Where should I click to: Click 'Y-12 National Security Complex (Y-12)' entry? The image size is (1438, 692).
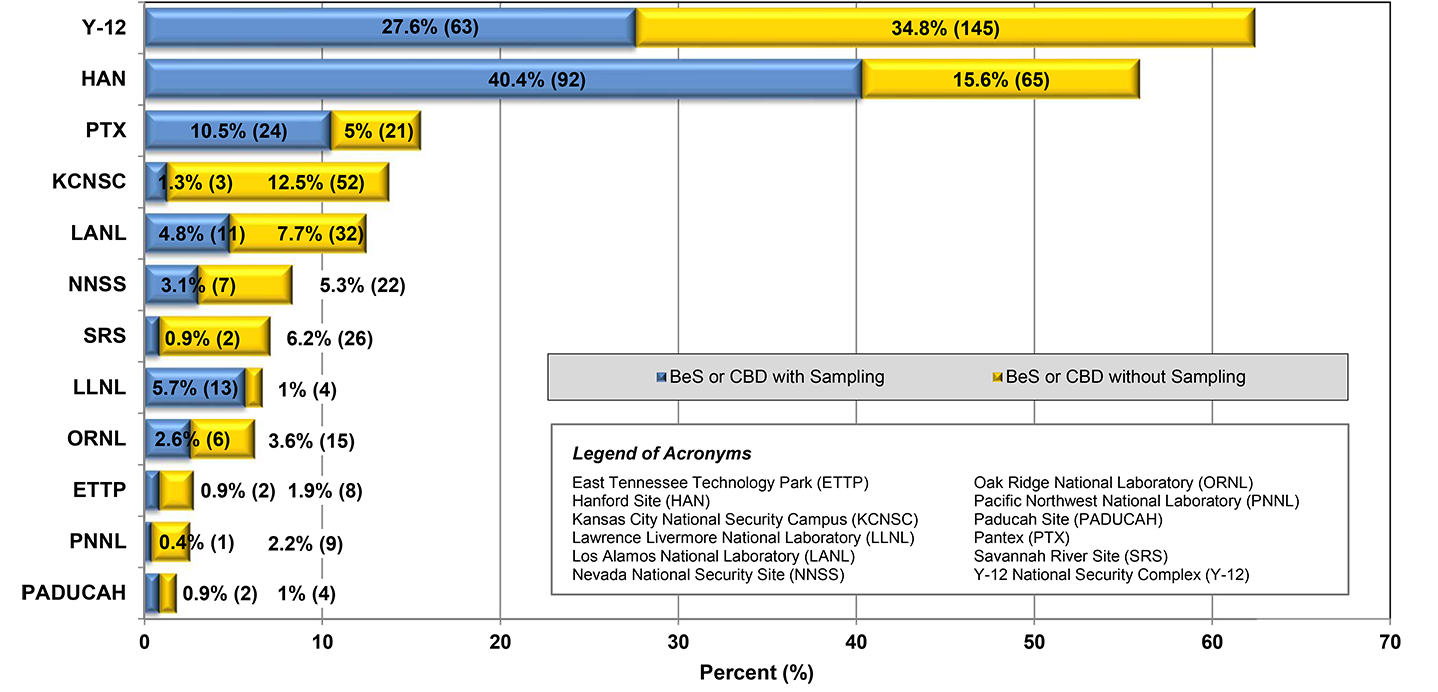(x=1112, y=574)
